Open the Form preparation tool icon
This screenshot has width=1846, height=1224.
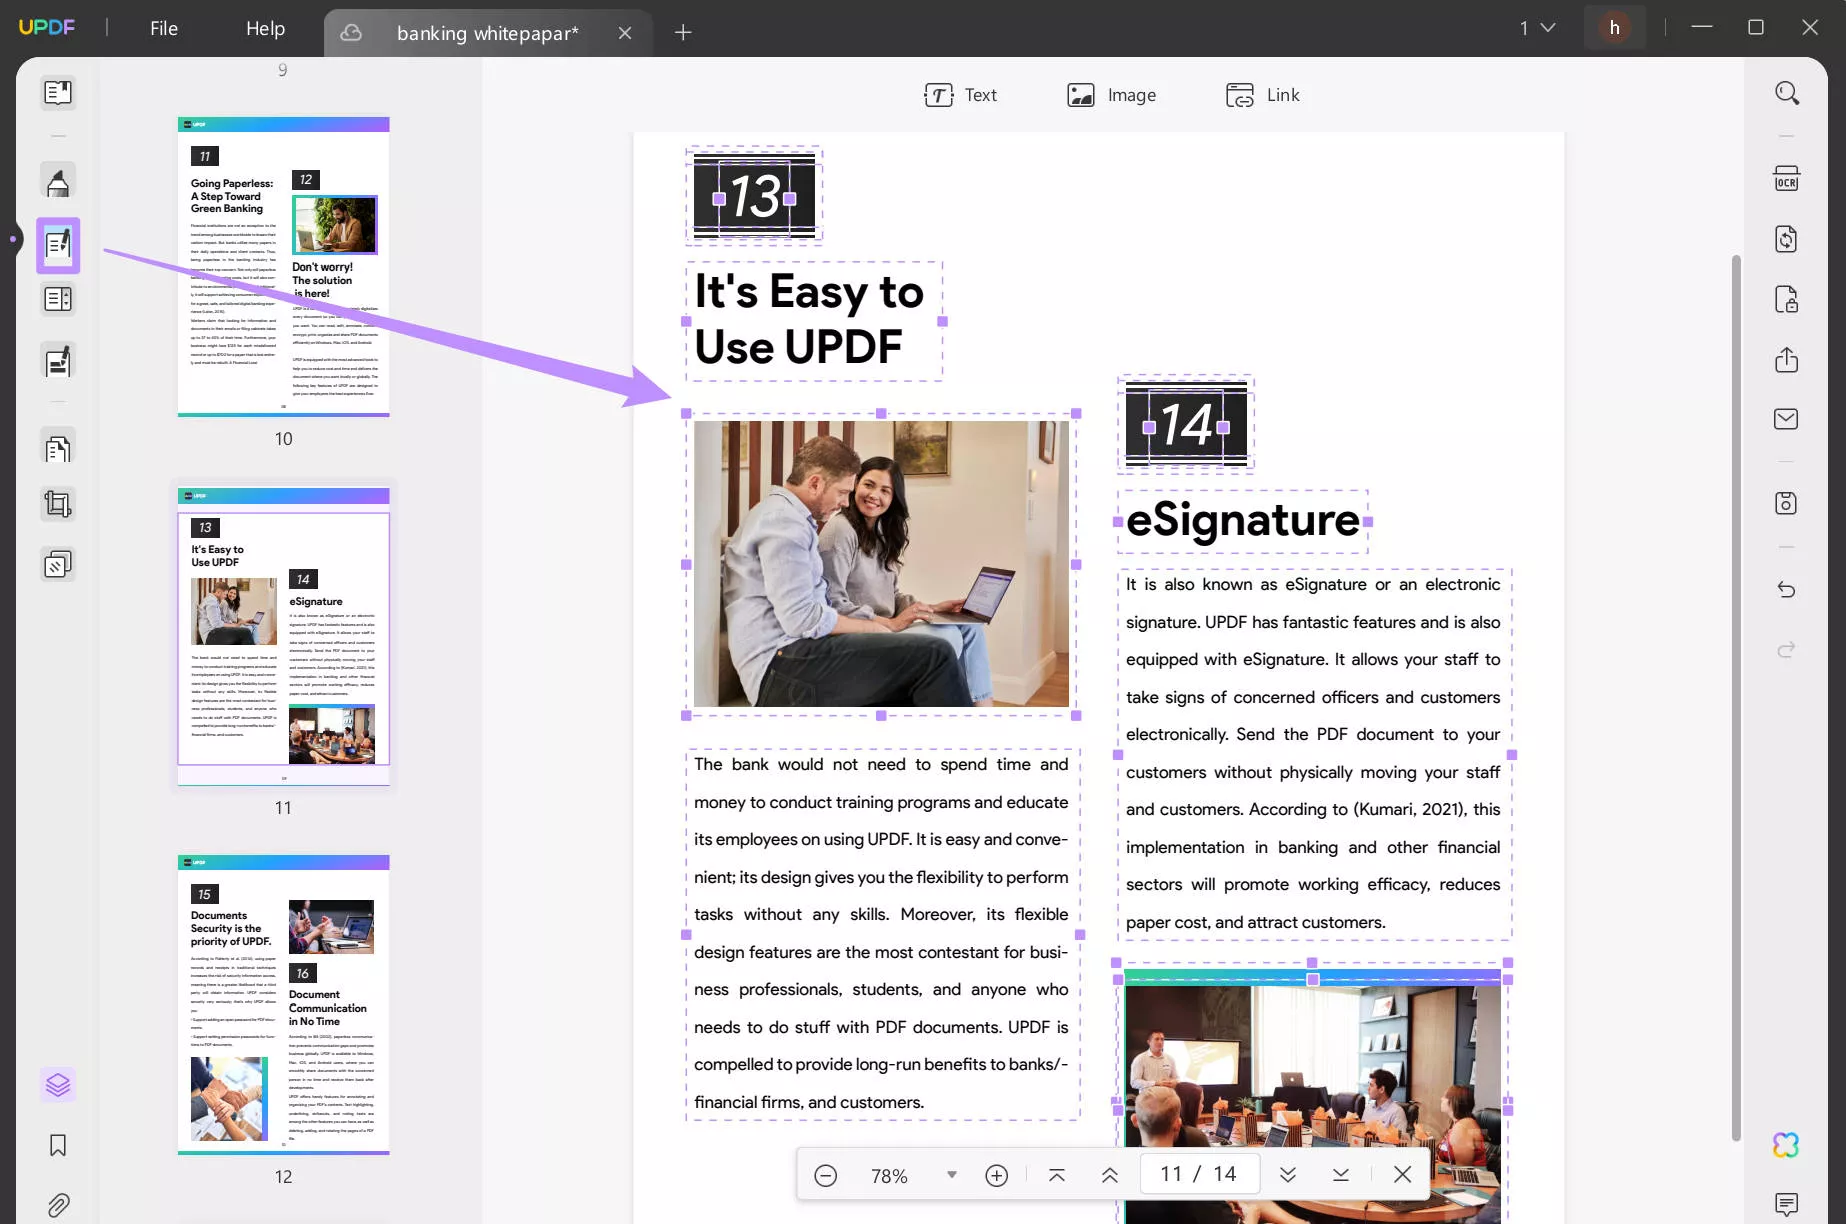coord(58,299)
